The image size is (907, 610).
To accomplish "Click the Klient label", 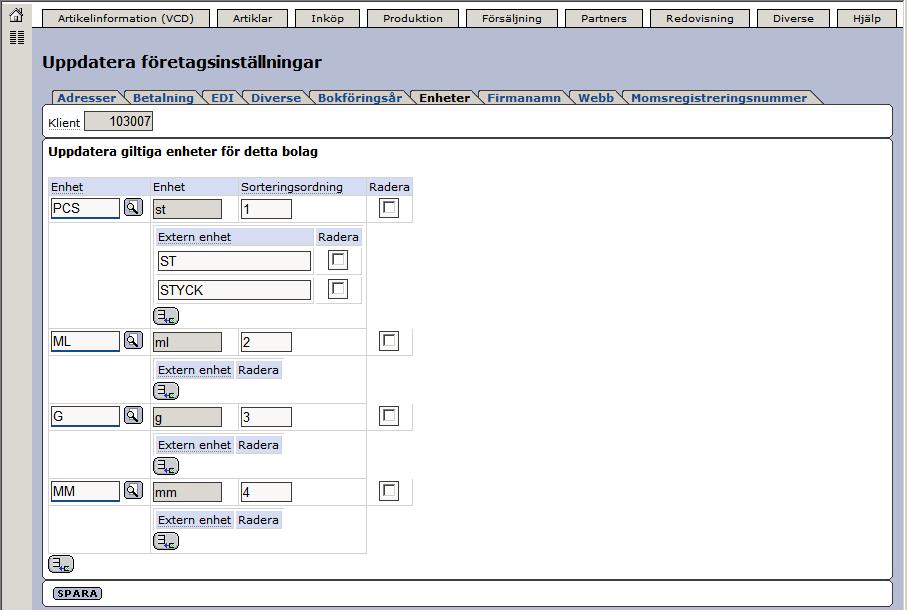I will point(64,123).
